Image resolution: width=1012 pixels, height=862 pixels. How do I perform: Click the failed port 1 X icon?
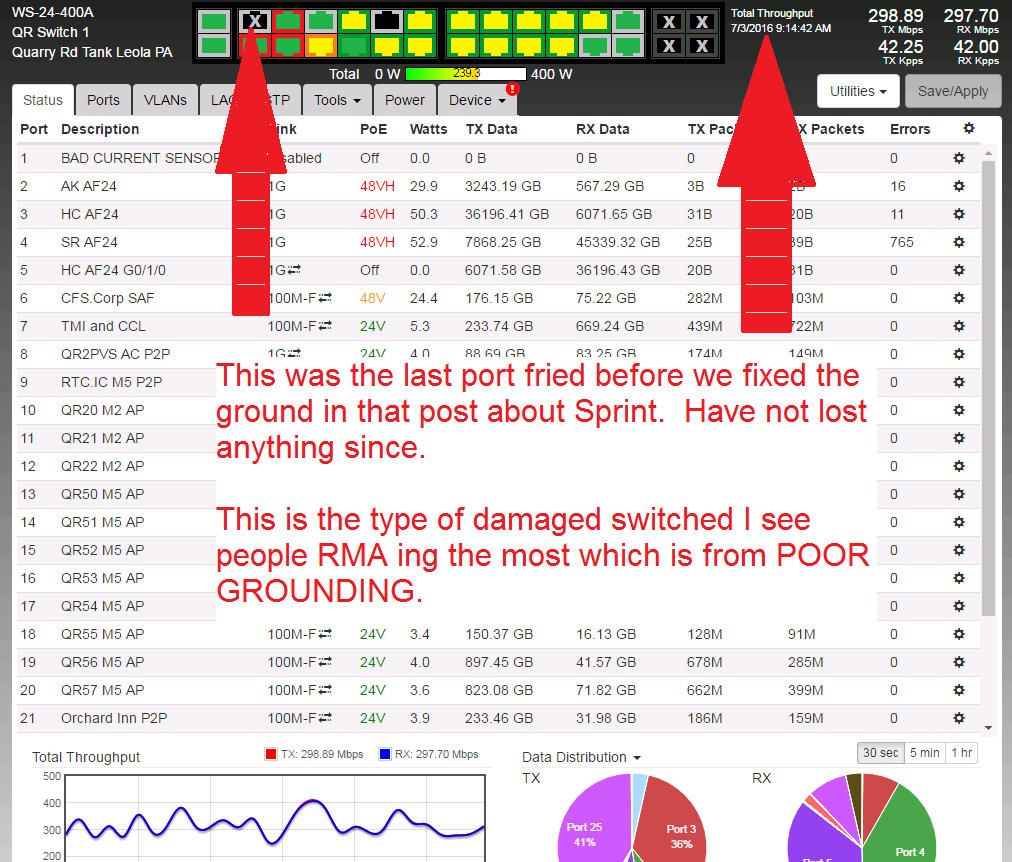[x=254, y=21]
